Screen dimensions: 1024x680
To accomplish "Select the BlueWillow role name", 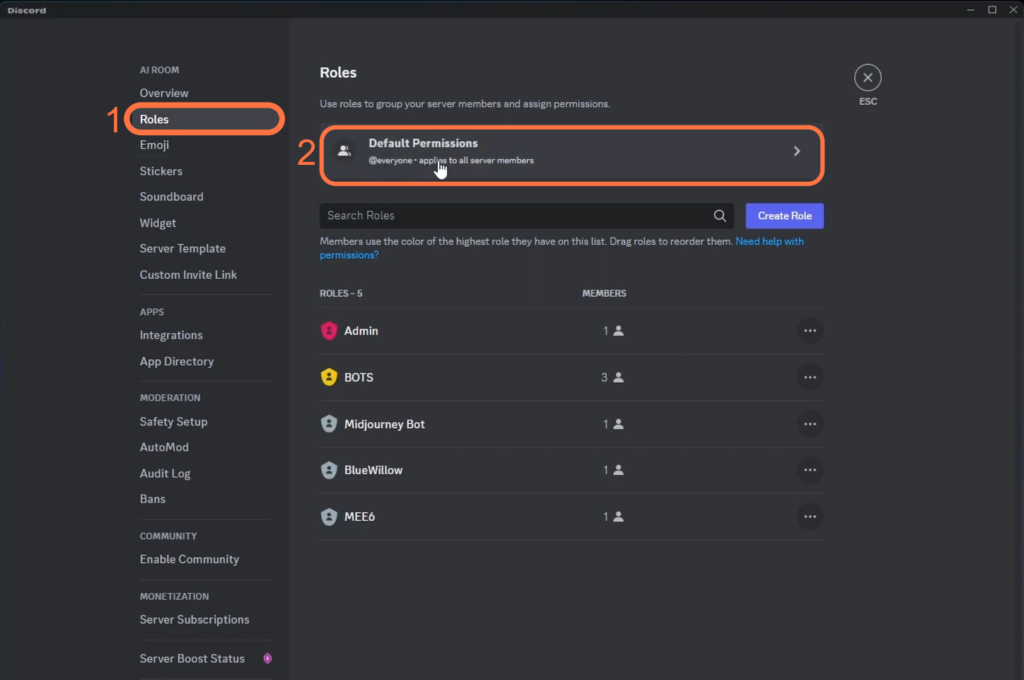I will [374, 470].
